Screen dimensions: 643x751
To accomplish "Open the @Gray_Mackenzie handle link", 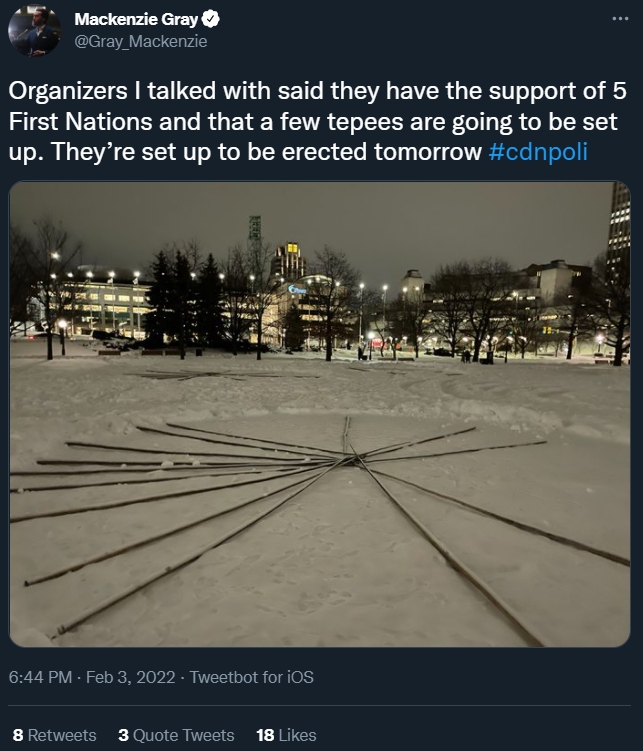I will [x=141, y=42].
